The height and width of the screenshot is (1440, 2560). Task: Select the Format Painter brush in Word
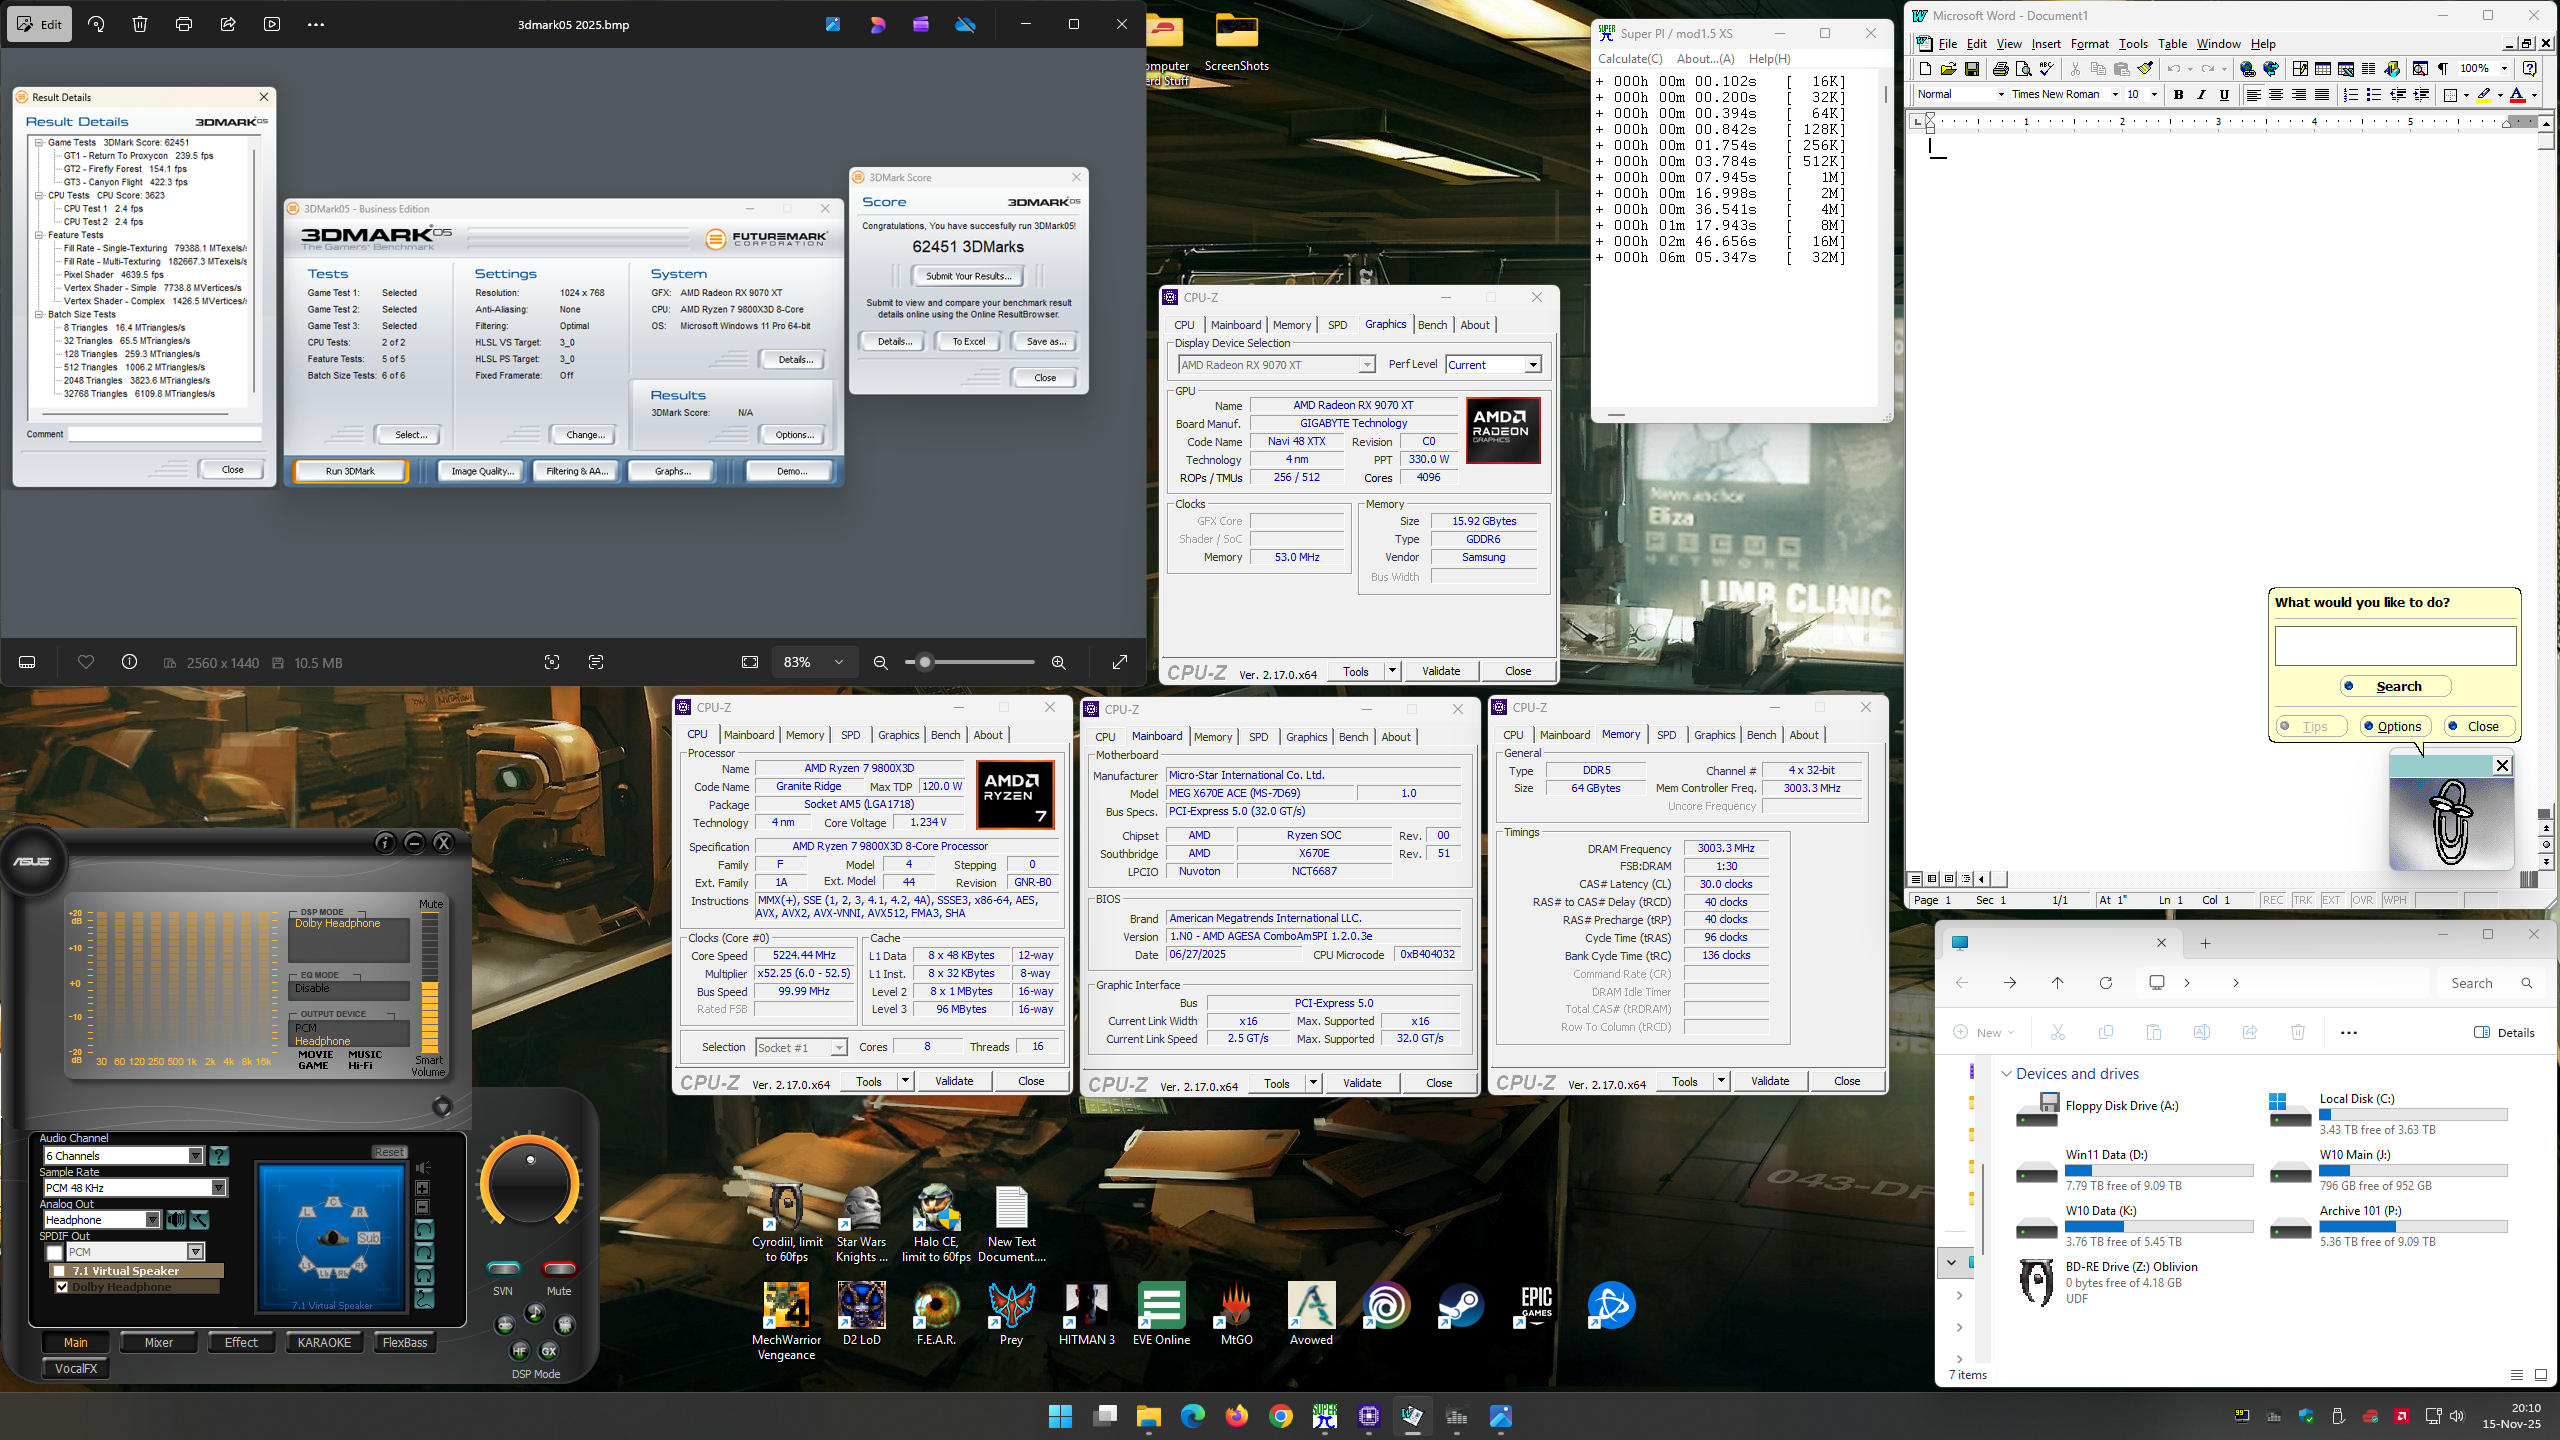tap(2146, 69)
